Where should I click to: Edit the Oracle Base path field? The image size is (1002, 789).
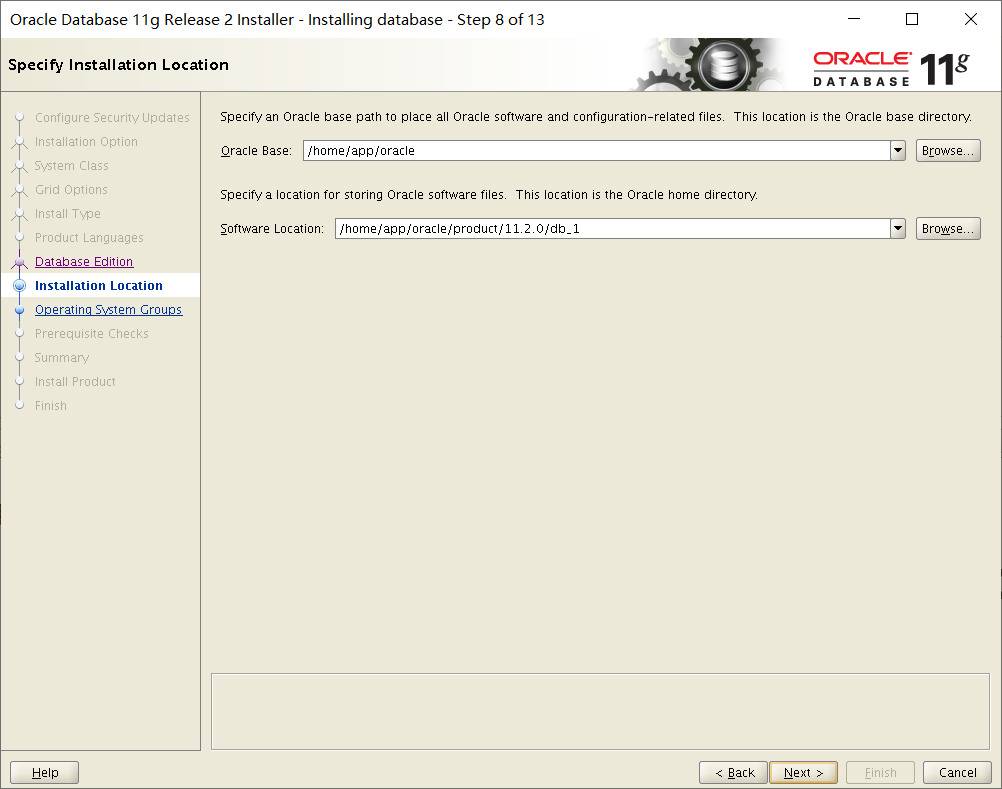coord(597,151)
